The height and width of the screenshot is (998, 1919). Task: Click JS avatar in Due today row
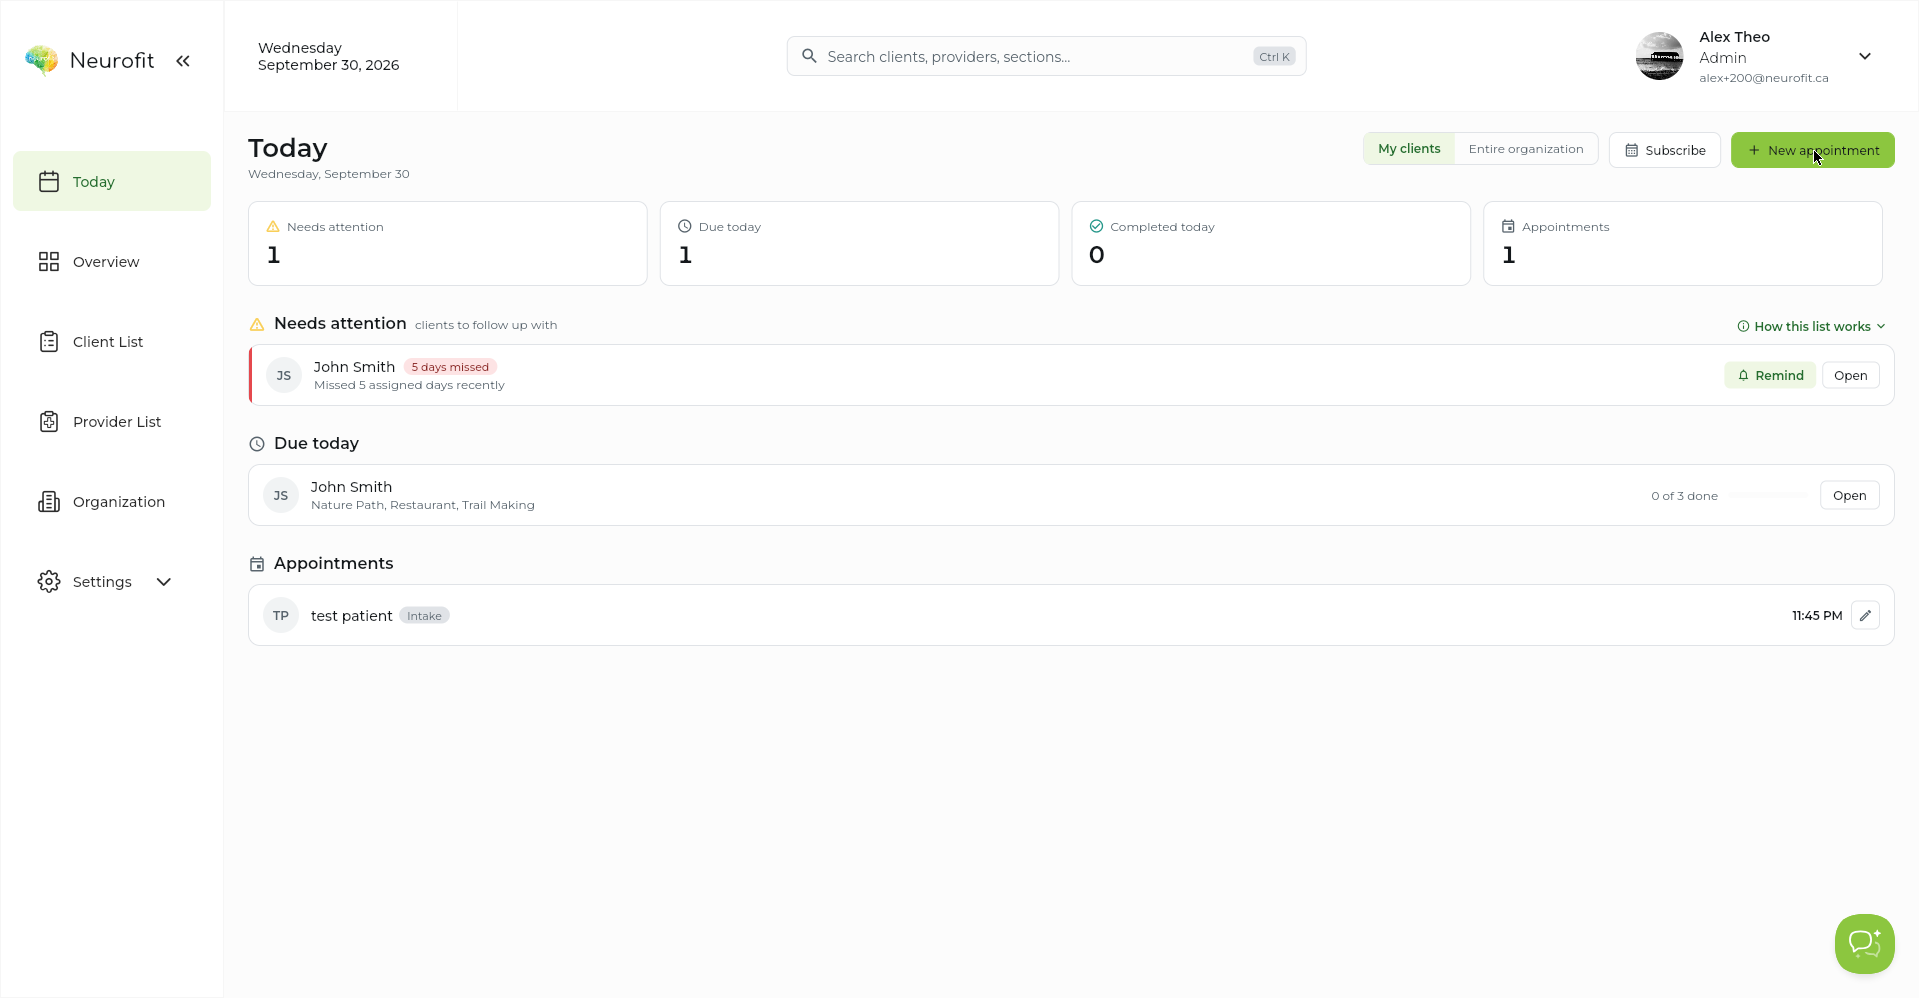pos(281,495)
